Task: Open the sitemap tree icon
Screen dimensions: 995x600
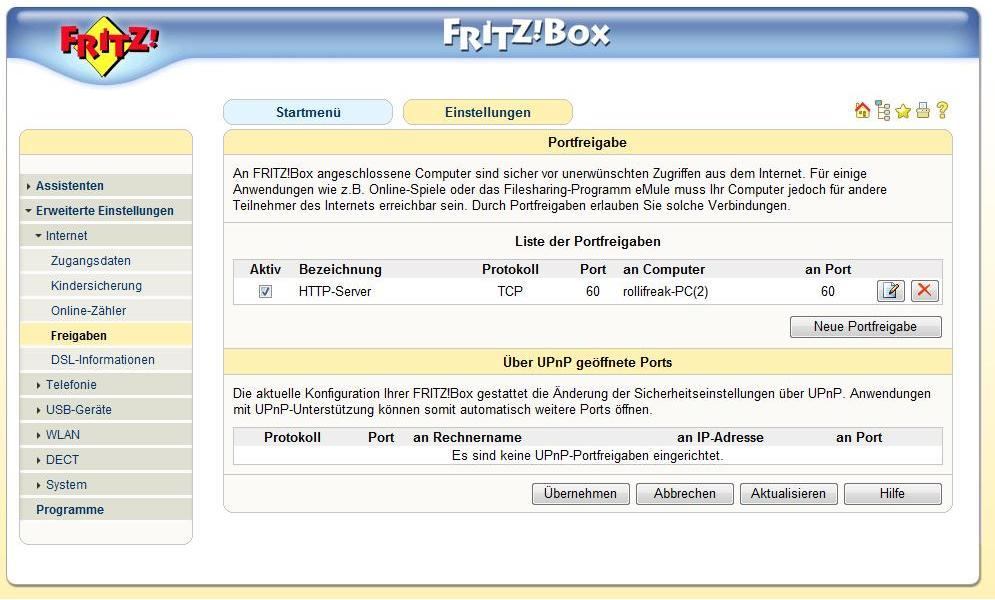Action: (x=883, y=110)
